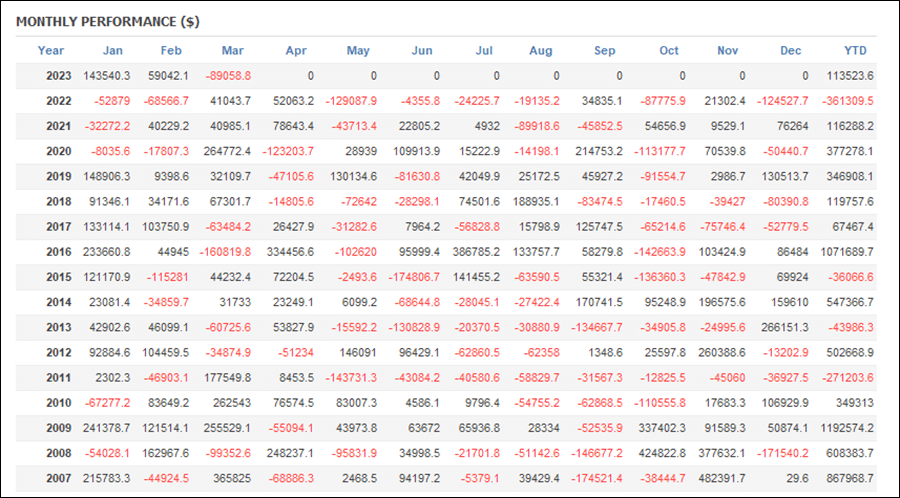This screenshot has width=900, height=498.
Task: Select the Monthly Performance ($) heading
Action: tap(108, 22)
